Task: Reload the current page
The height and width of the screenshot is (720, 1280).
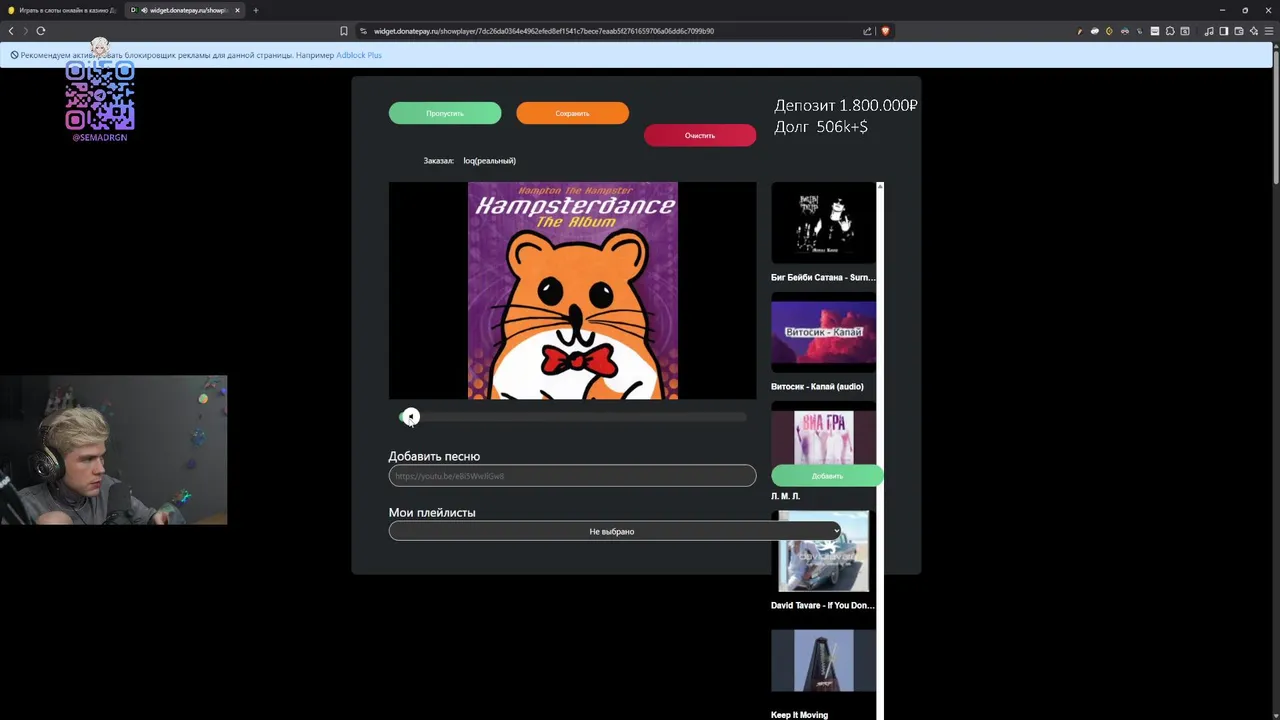Action: click(41, 31)
